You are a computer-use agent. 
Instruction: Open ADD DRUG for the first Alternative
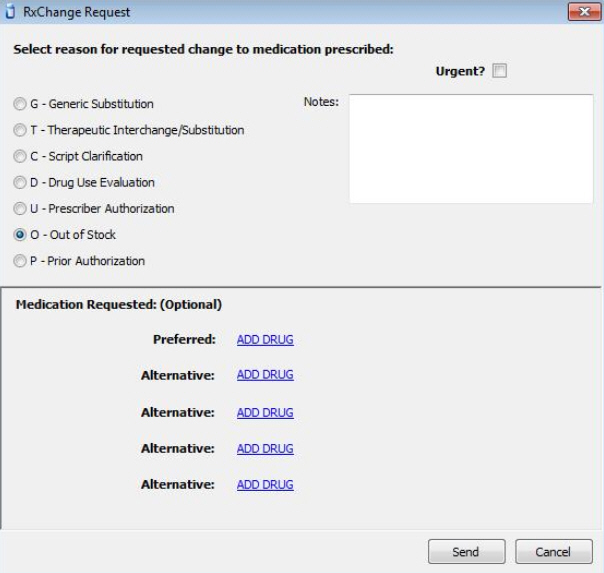(265, 375)
